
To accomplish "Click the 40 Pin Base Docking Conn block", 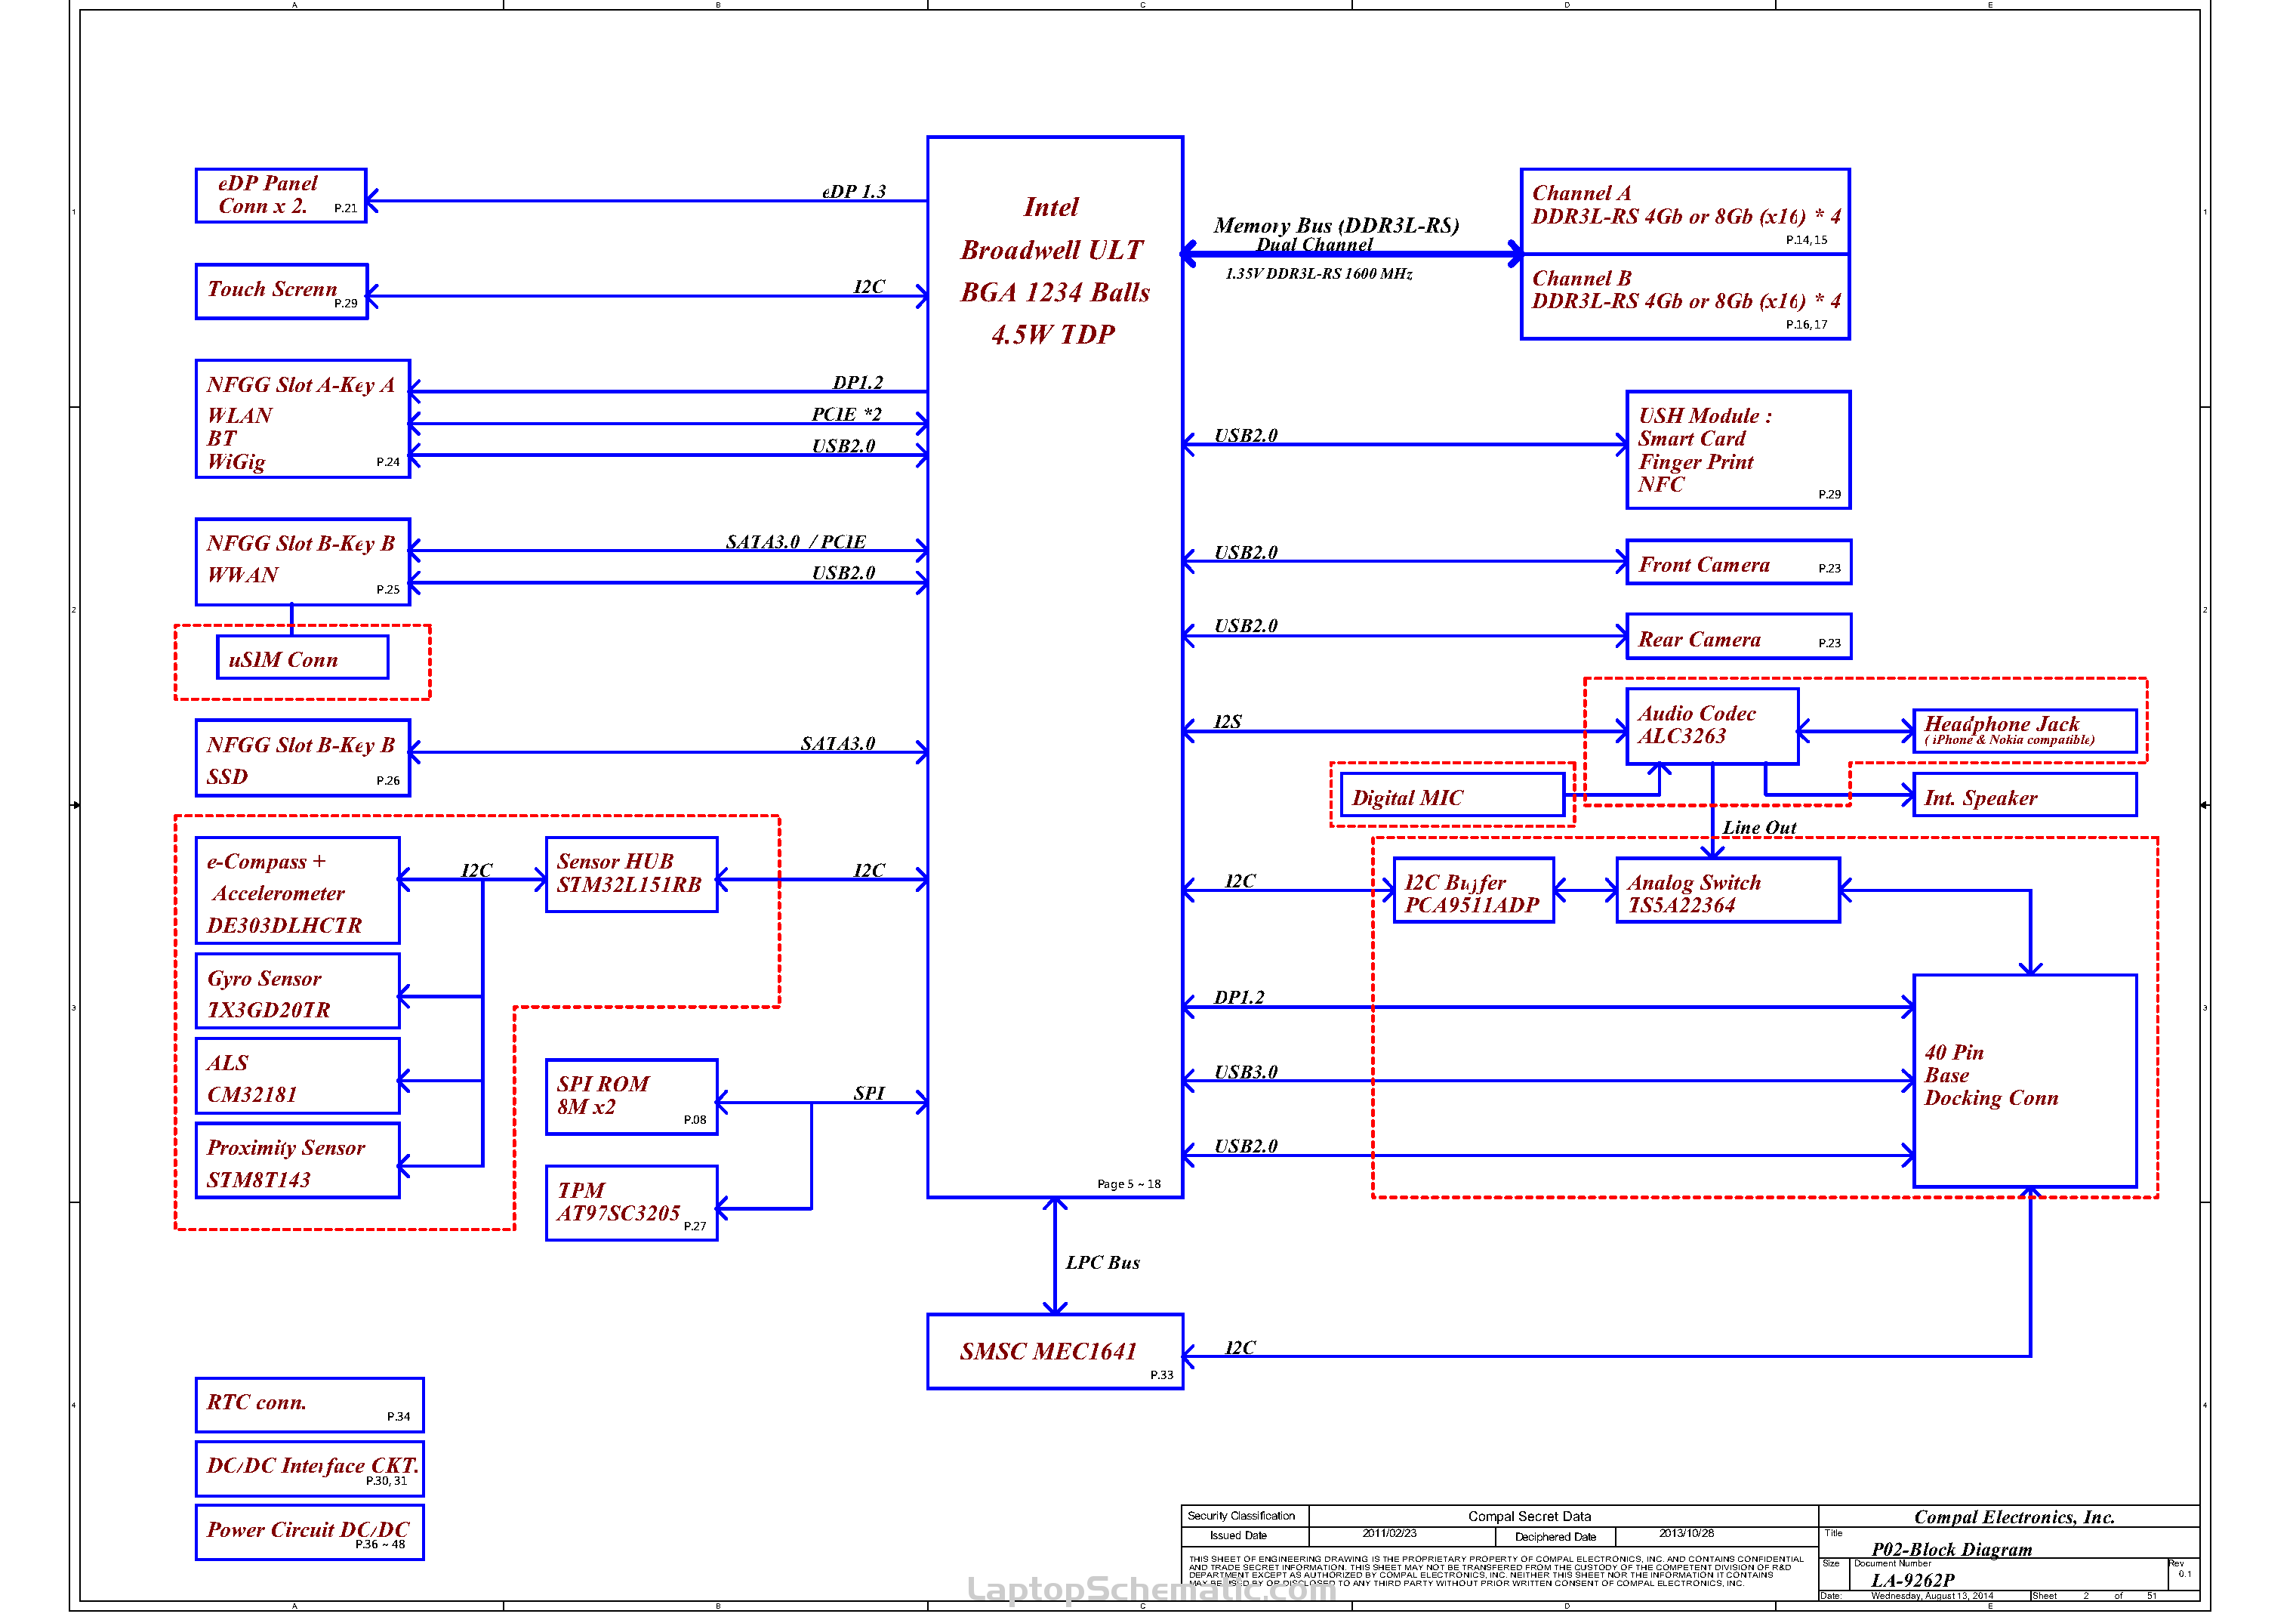I will click(x=2026, y=1082).
